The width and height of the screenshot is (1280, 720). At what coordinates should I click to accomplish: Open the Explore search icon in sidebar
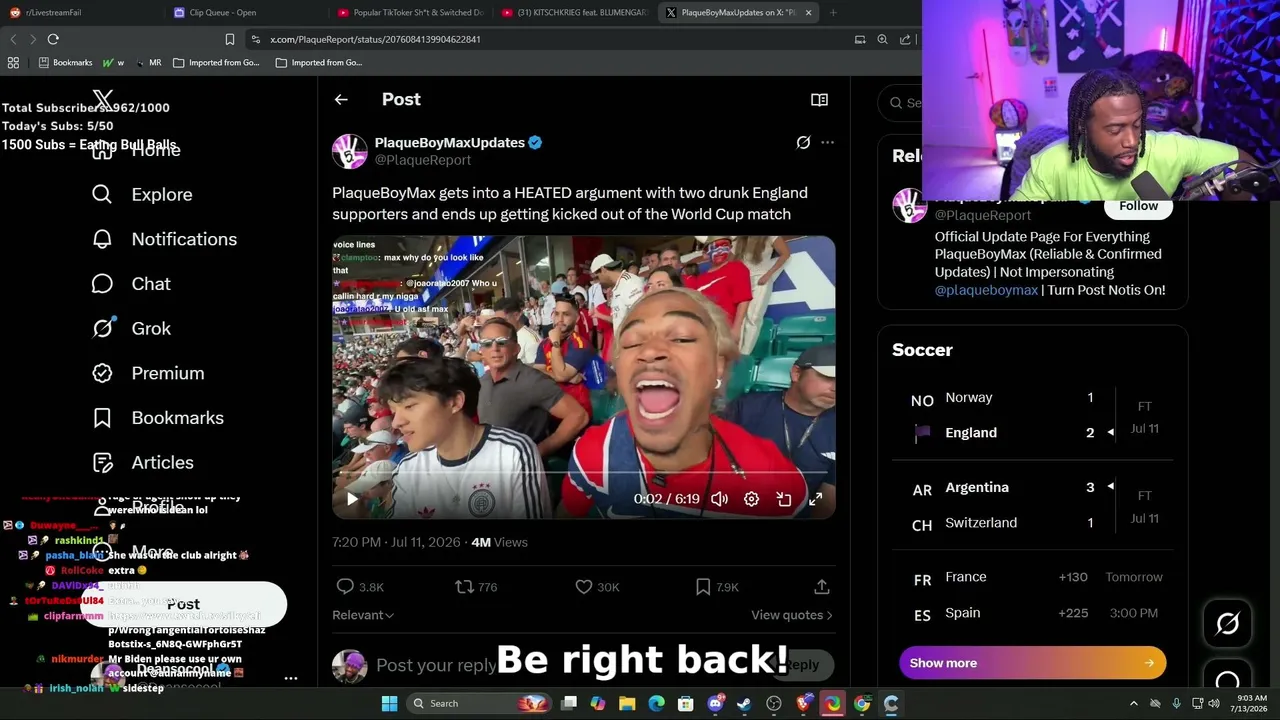pyautogui.click(x=102, y=194)
